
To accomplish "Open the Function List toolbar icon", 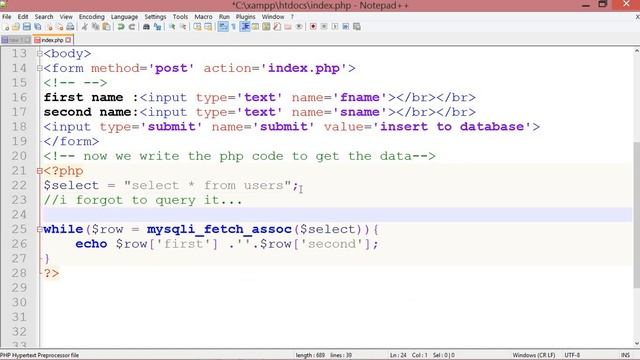I will point(277,27).
